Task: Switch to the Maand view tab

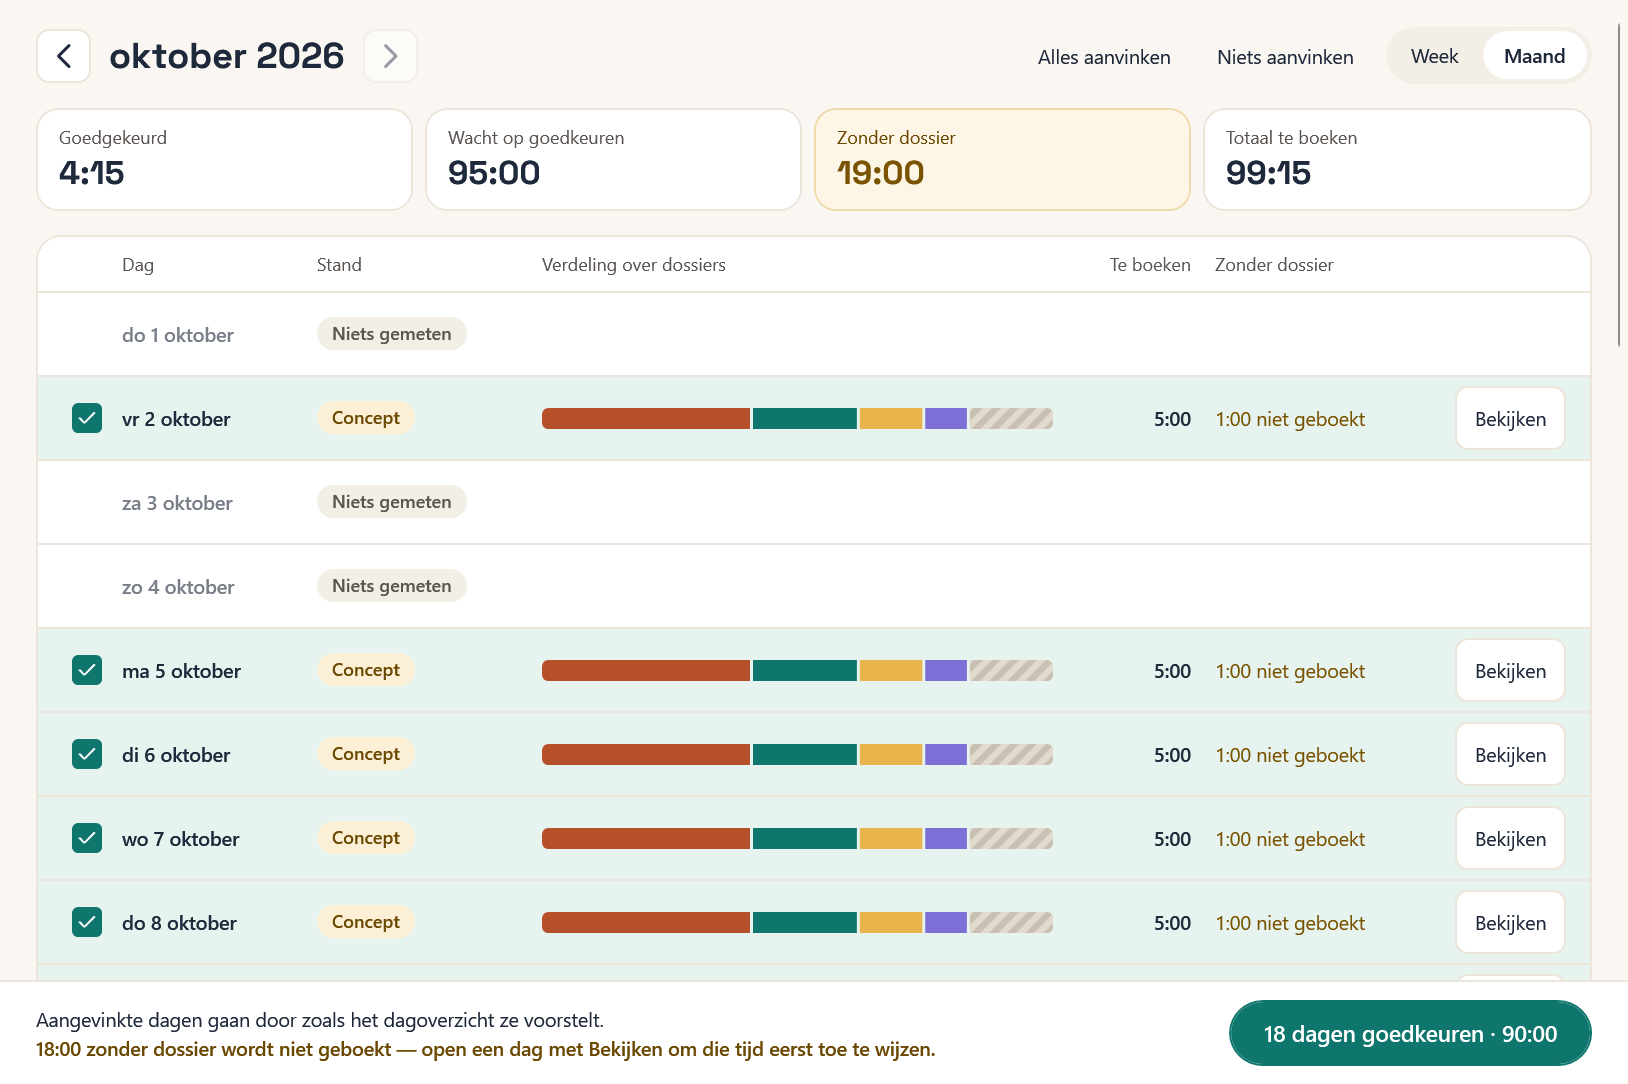Action: (1534, 56)
